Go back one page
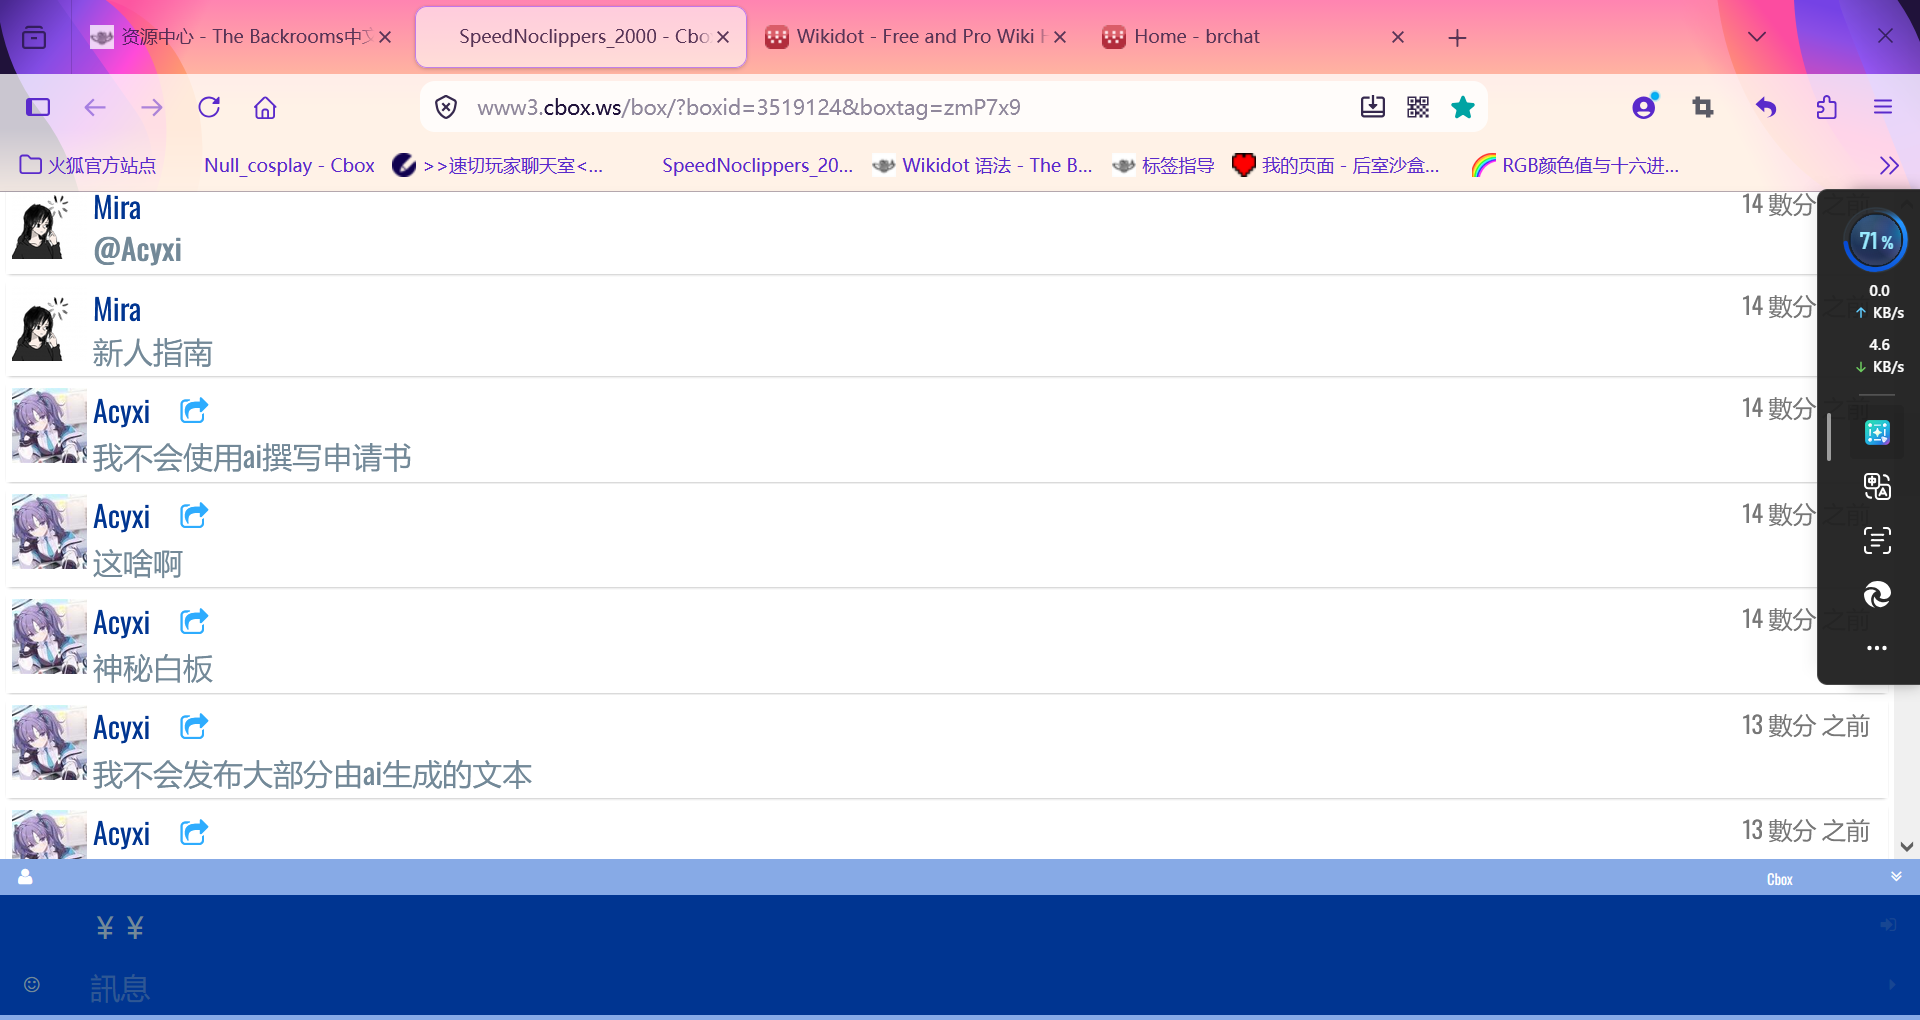 coord(95,107)
